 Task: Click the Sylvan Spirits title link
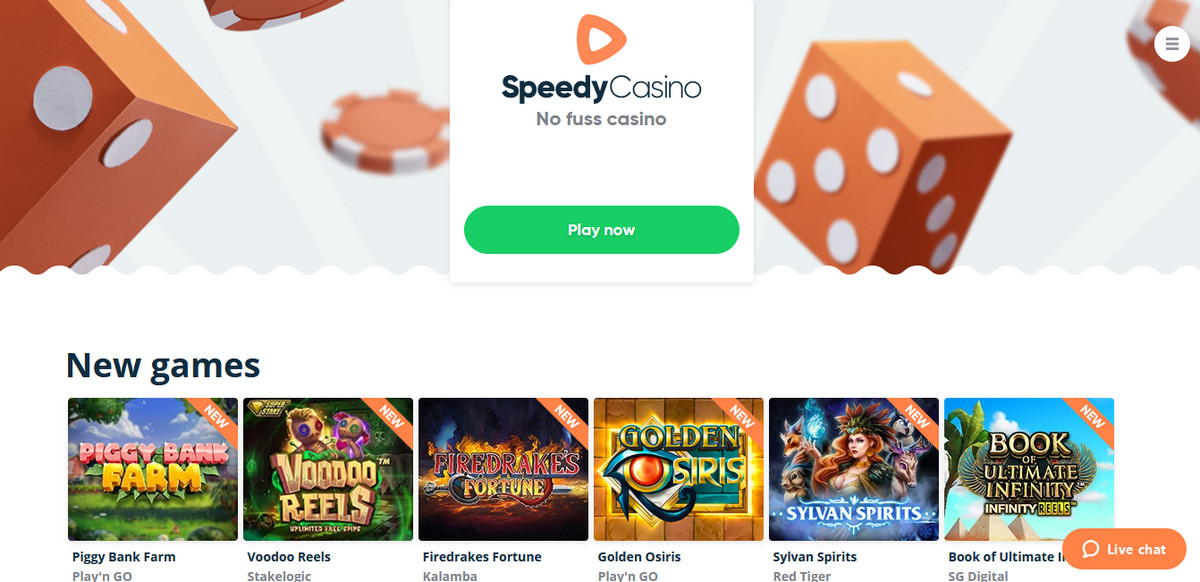[815, 557]
